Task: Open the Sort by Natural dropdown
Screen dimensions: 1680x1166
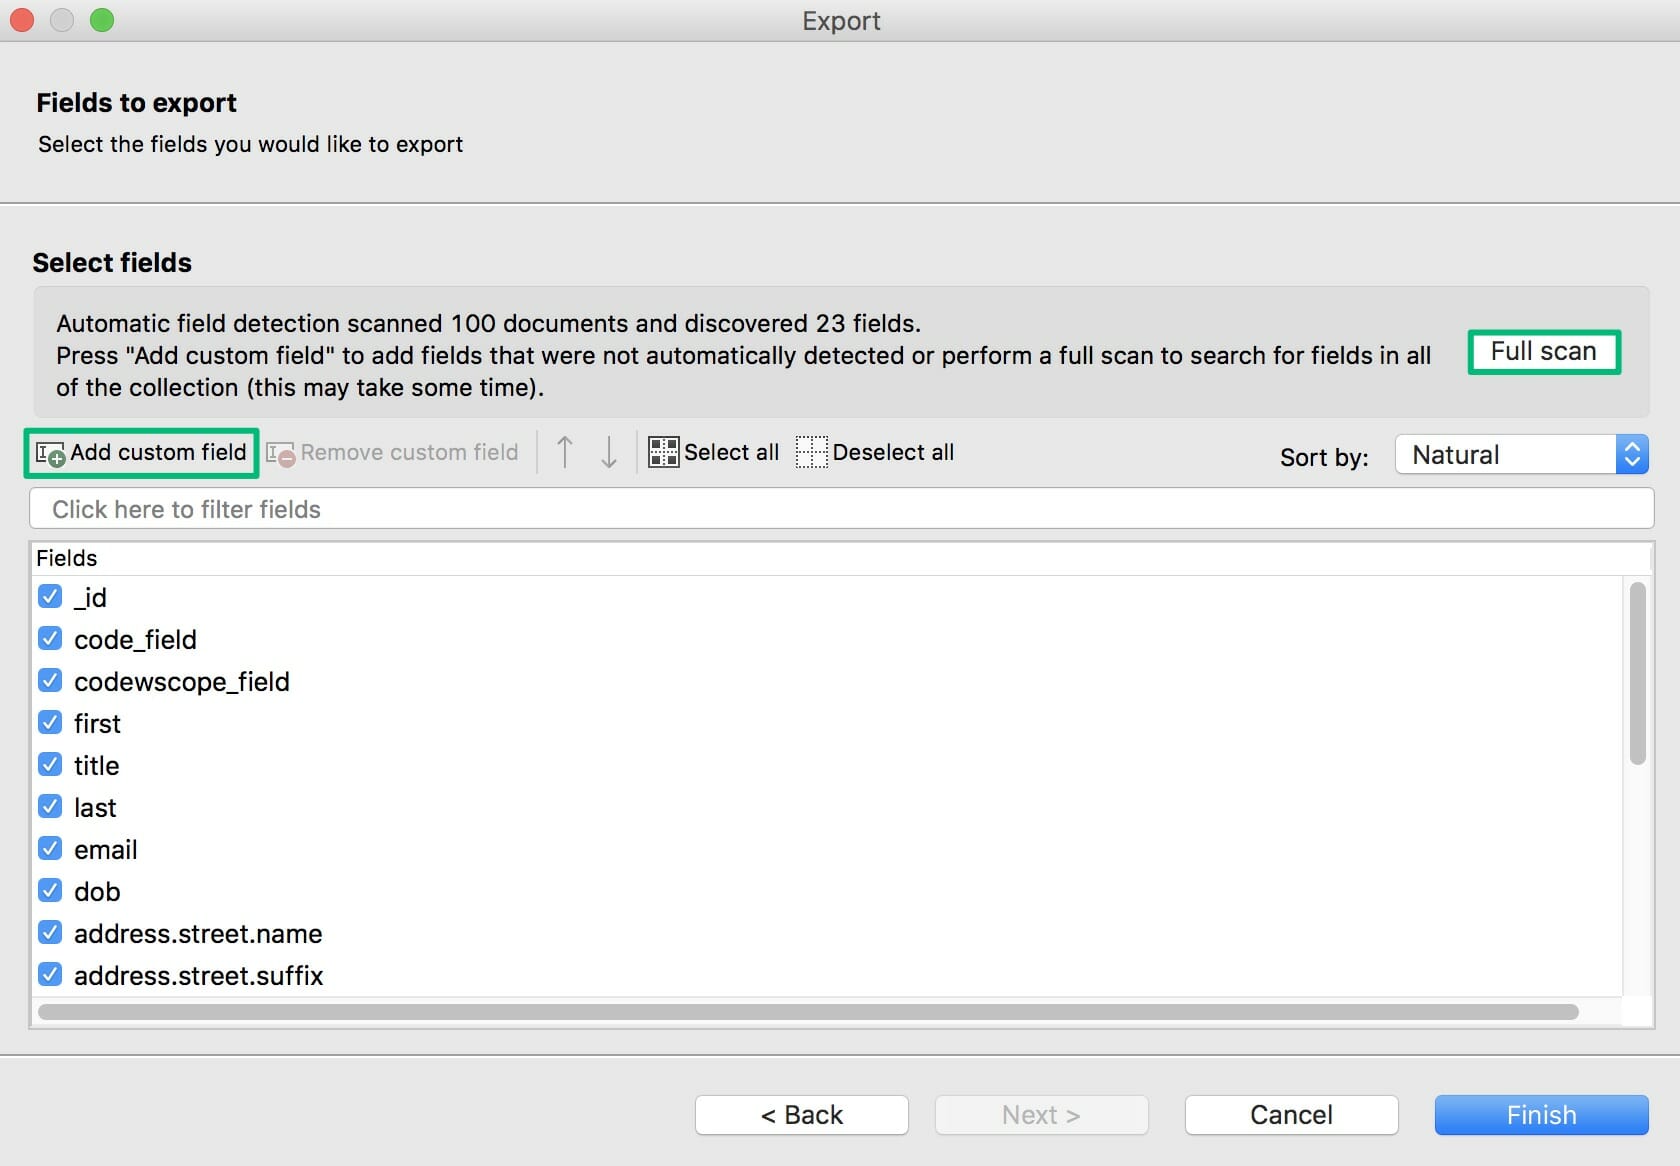Action: (x=1521, y=455)
